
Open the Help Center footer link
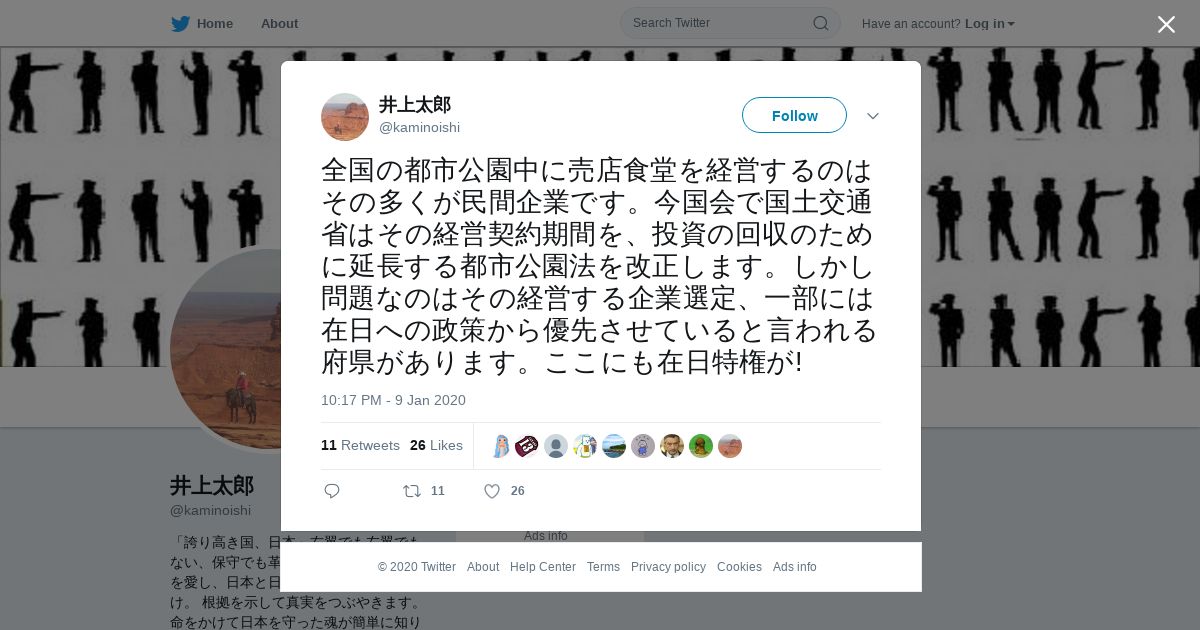[543, 567]
